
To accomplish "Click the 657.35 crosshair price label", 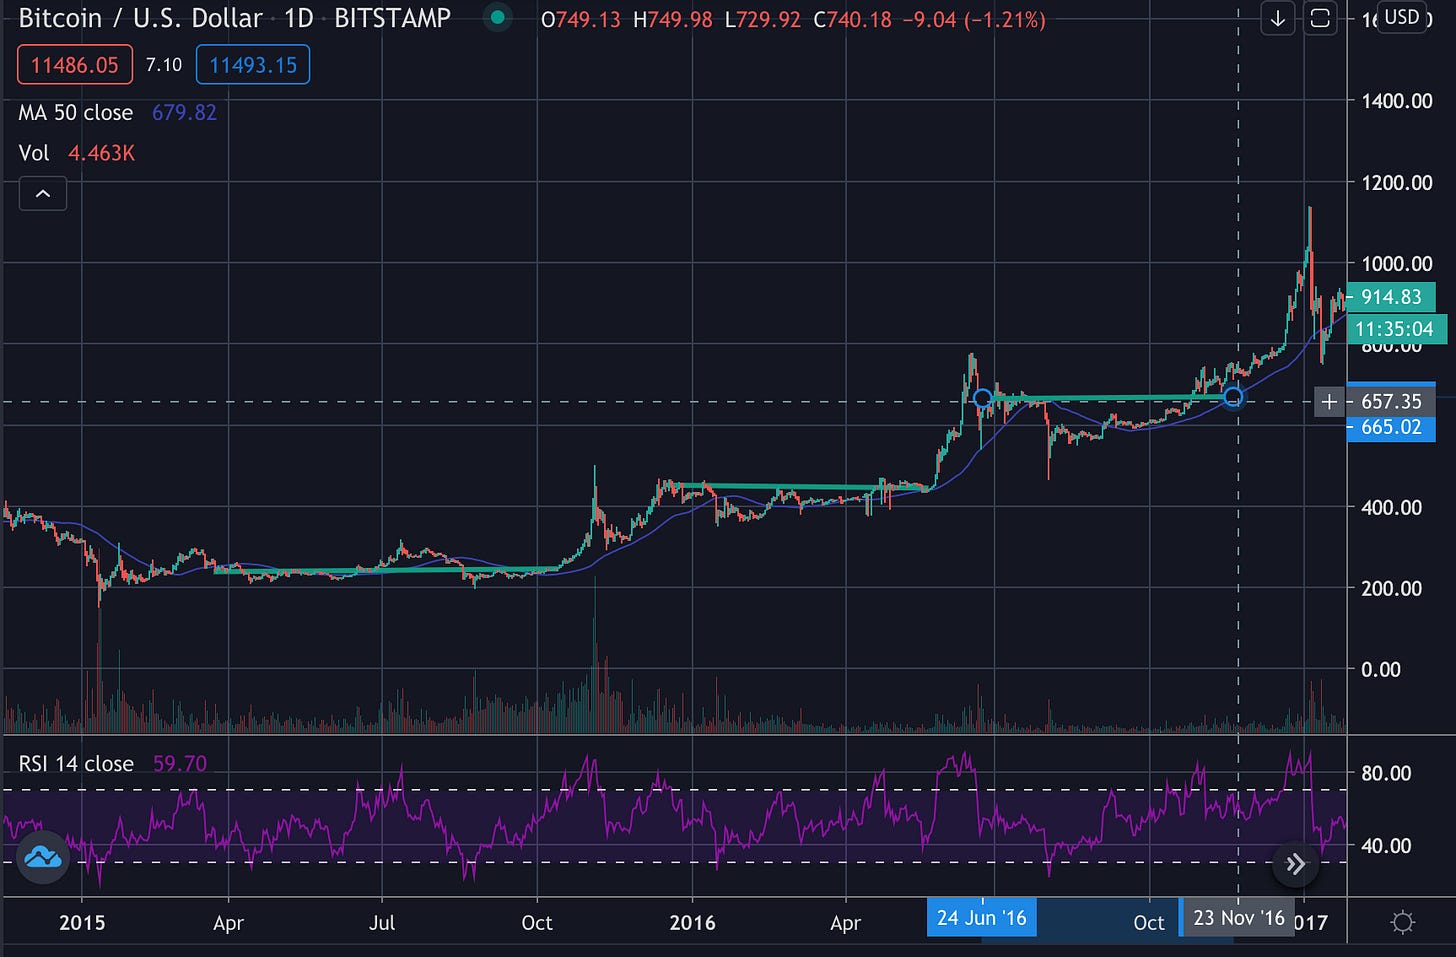I will tap(1390, 402).
